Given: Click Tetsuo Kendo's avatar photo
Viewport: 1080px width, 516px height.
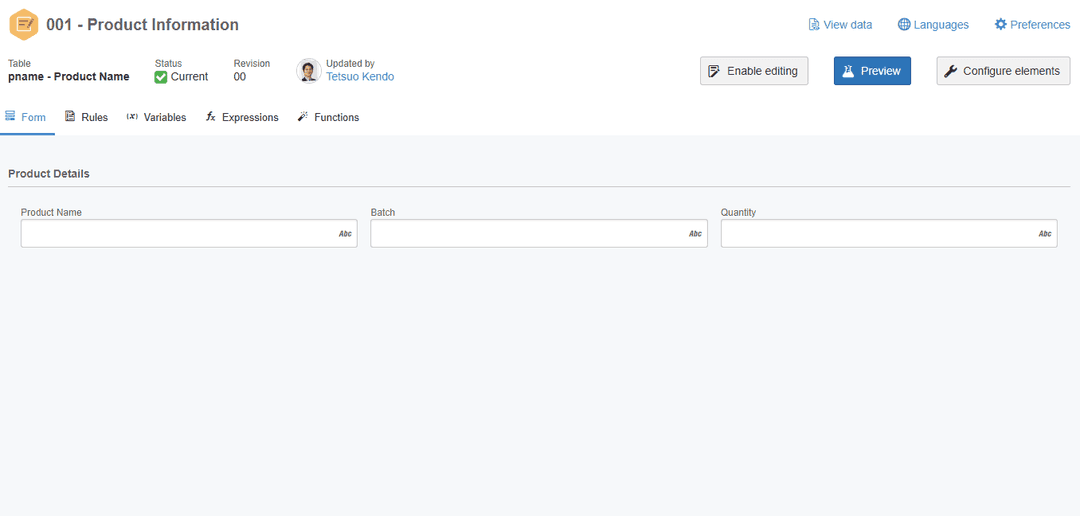Looking at the screenshot, I should pos(309,70).
